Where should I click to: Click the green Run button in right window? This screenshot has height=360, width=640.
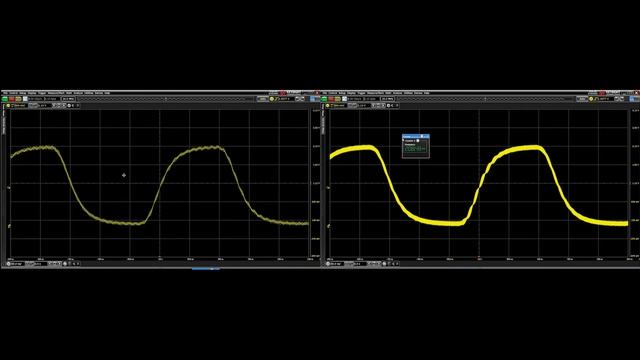pyautogui.click(x=324, y=99)
